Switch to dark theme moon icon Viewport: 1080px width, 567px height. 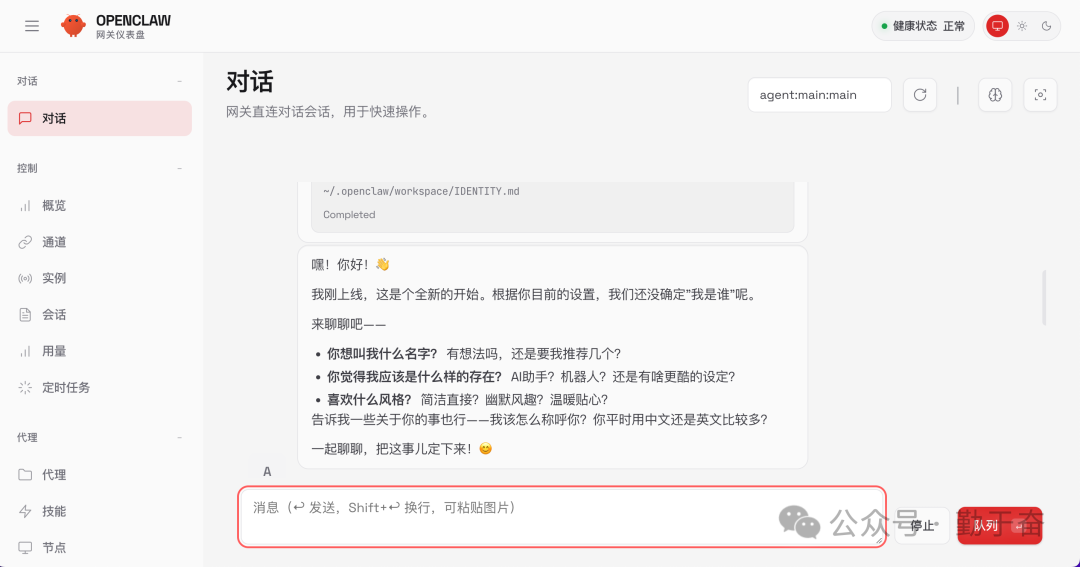pyautogui.click(x=1046, y=26)
